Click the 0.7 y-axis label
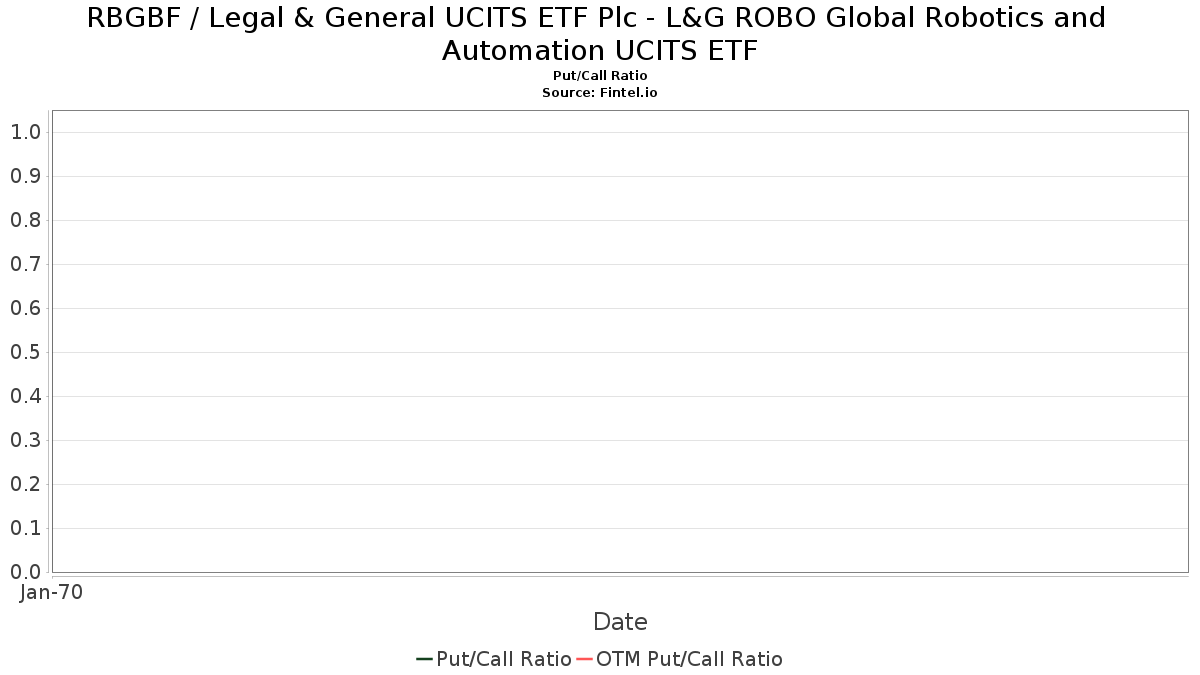The height and width of the screenshot is (675, 1200). pyautogui.click(x=26, y=264)
